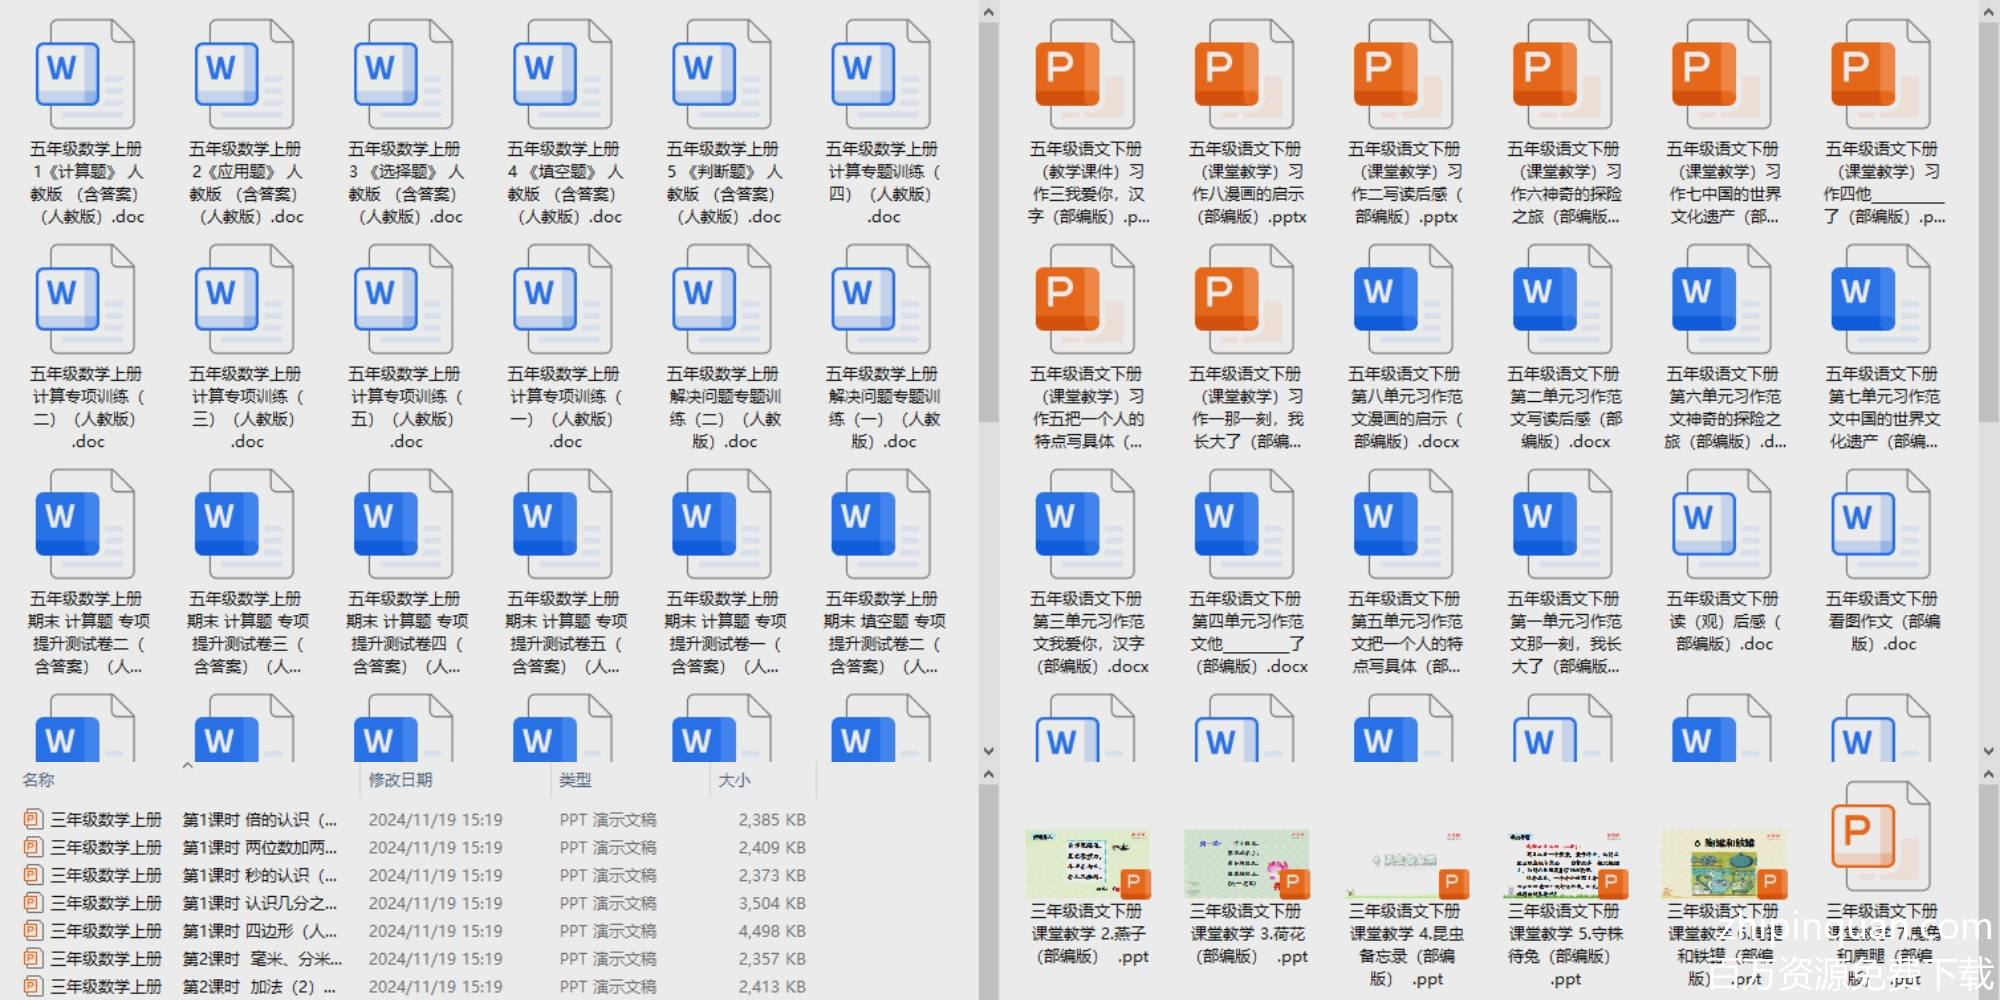Image resolution: width=2000 pixels, height=1000 pixels.
Task: Sort the file list by 大小 column
Action: click(734, 780)
